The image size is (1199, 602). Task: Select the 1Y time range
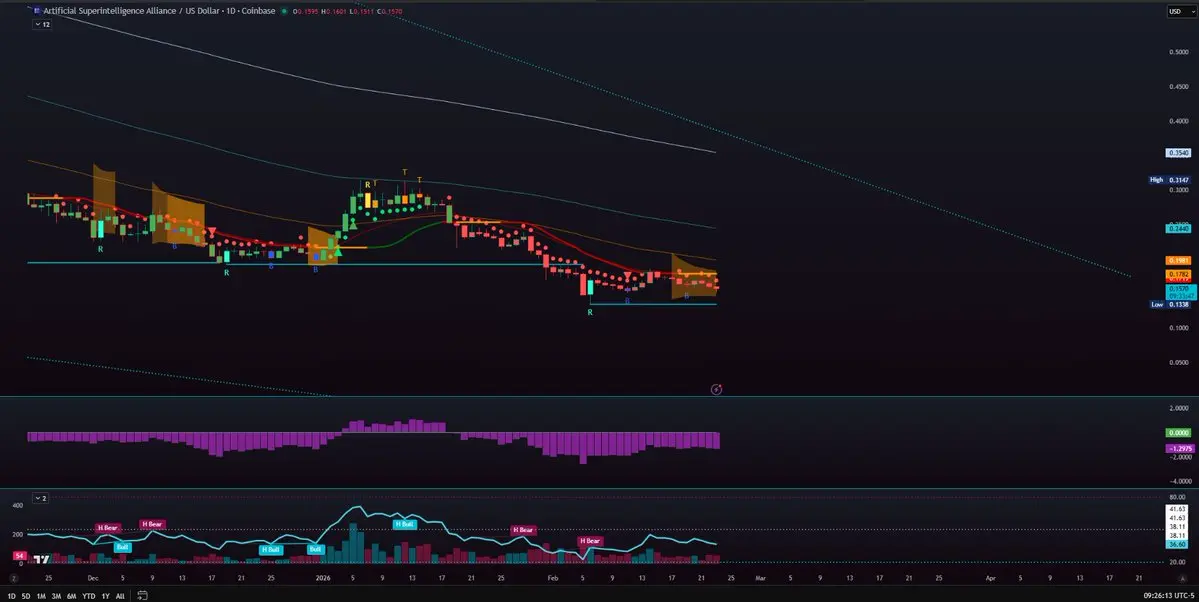[x=106, y=596]
